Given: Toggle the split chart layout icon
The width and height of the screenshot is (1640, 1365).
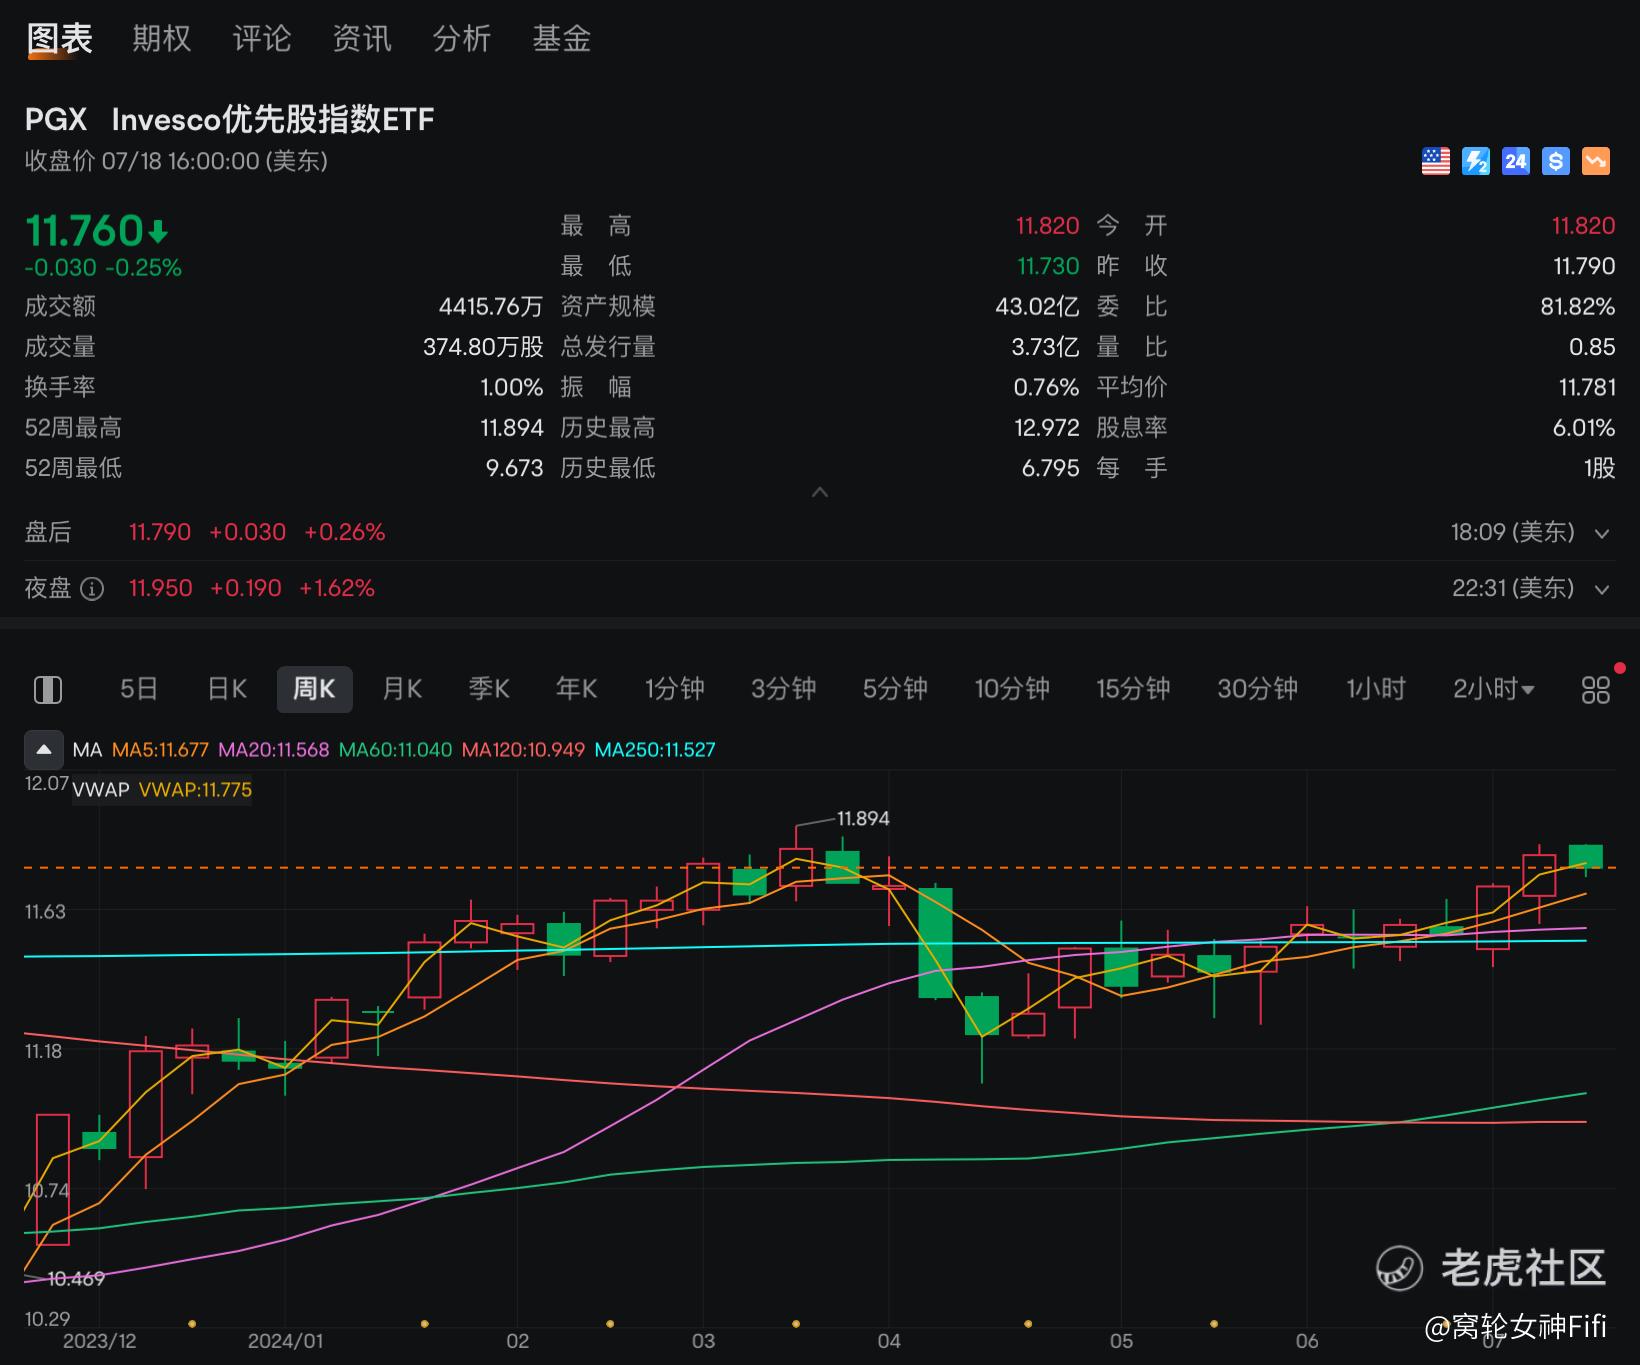Looking at the screenshot, I should point(48,690).
